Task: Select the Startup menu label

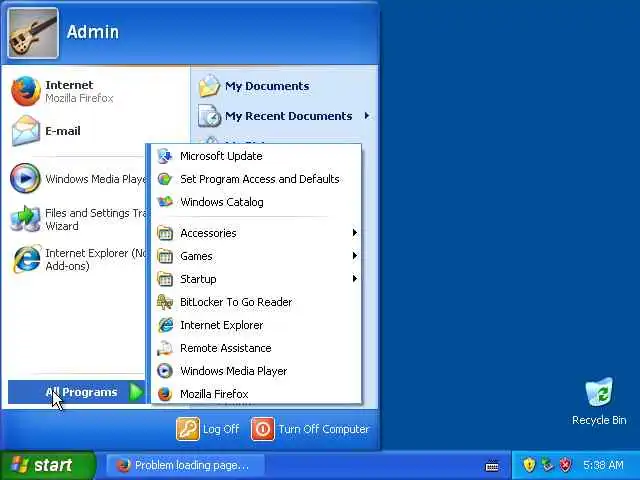Action: (x=198, y=279)
